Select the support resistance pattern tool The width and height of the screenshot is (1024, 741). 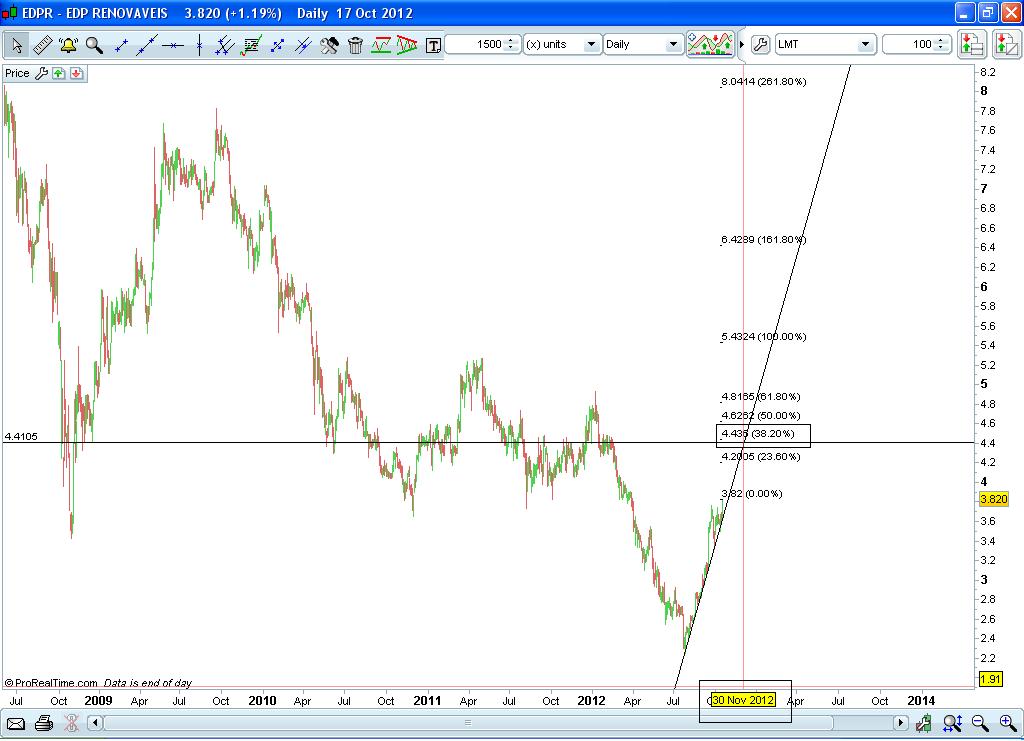[x=381, y=45]
